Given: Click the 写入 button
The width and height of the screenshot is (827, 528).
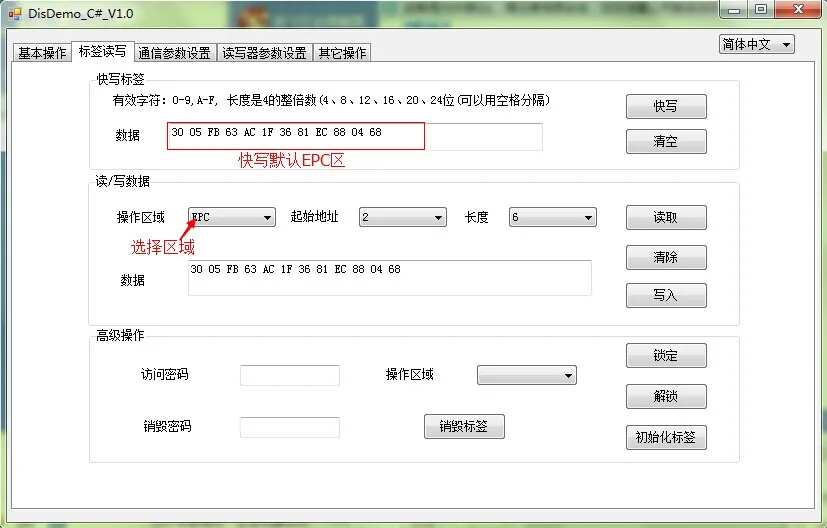Looking at the screenshot, I should coord(666,295).
